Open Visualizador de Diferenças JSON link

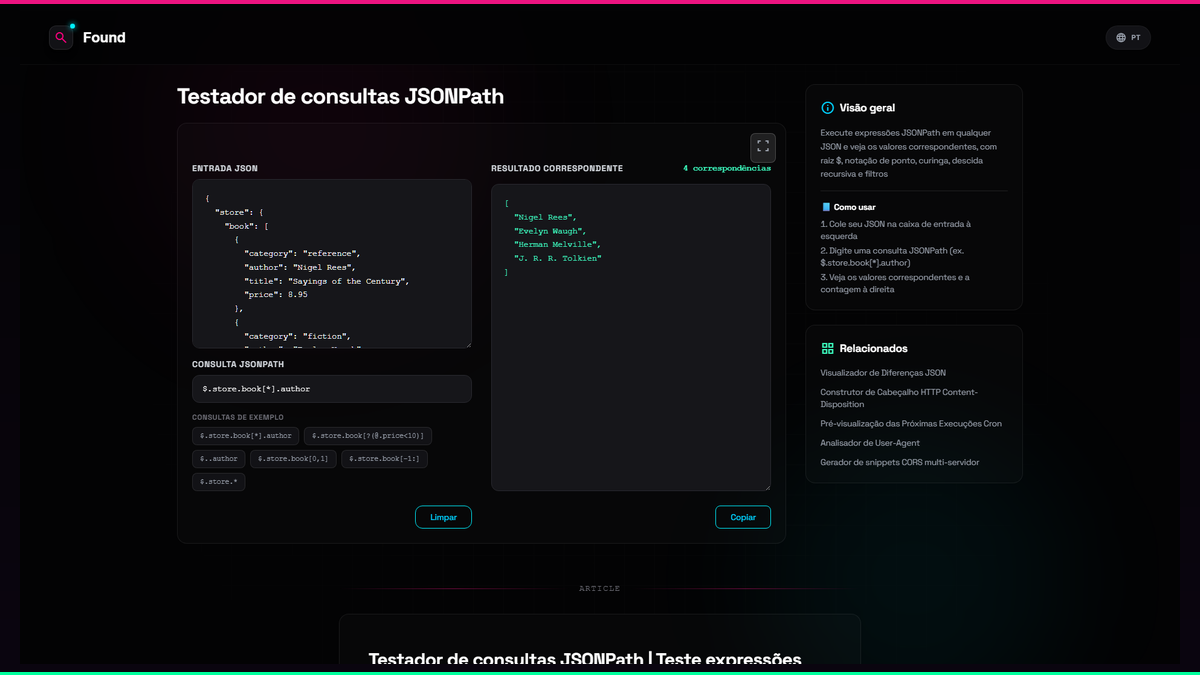click(883, 373)
